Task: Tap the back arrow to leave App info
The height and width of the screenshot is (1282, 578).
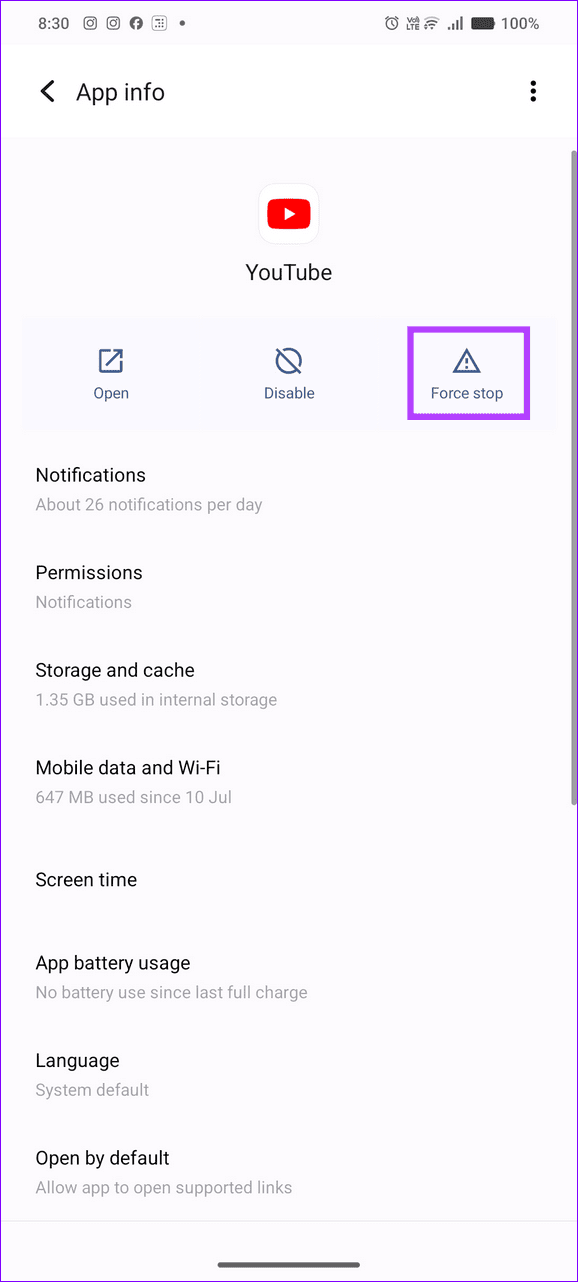Action: [47, 91]
